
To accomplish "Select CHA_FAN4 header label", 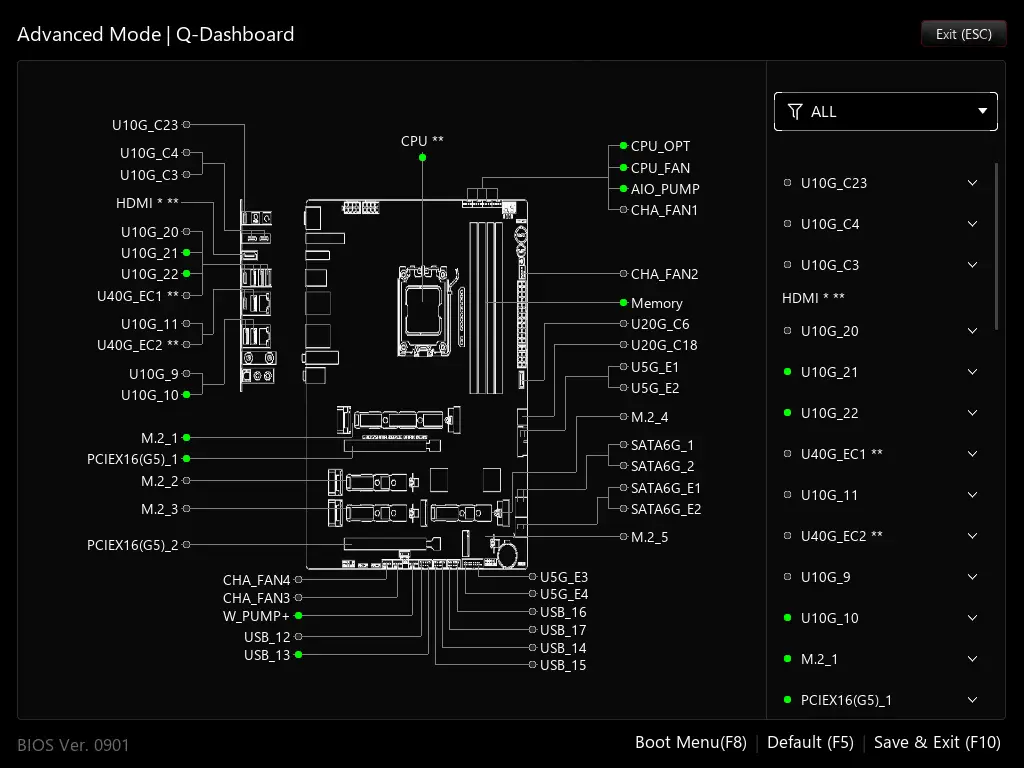I will [x=256, y=580].
